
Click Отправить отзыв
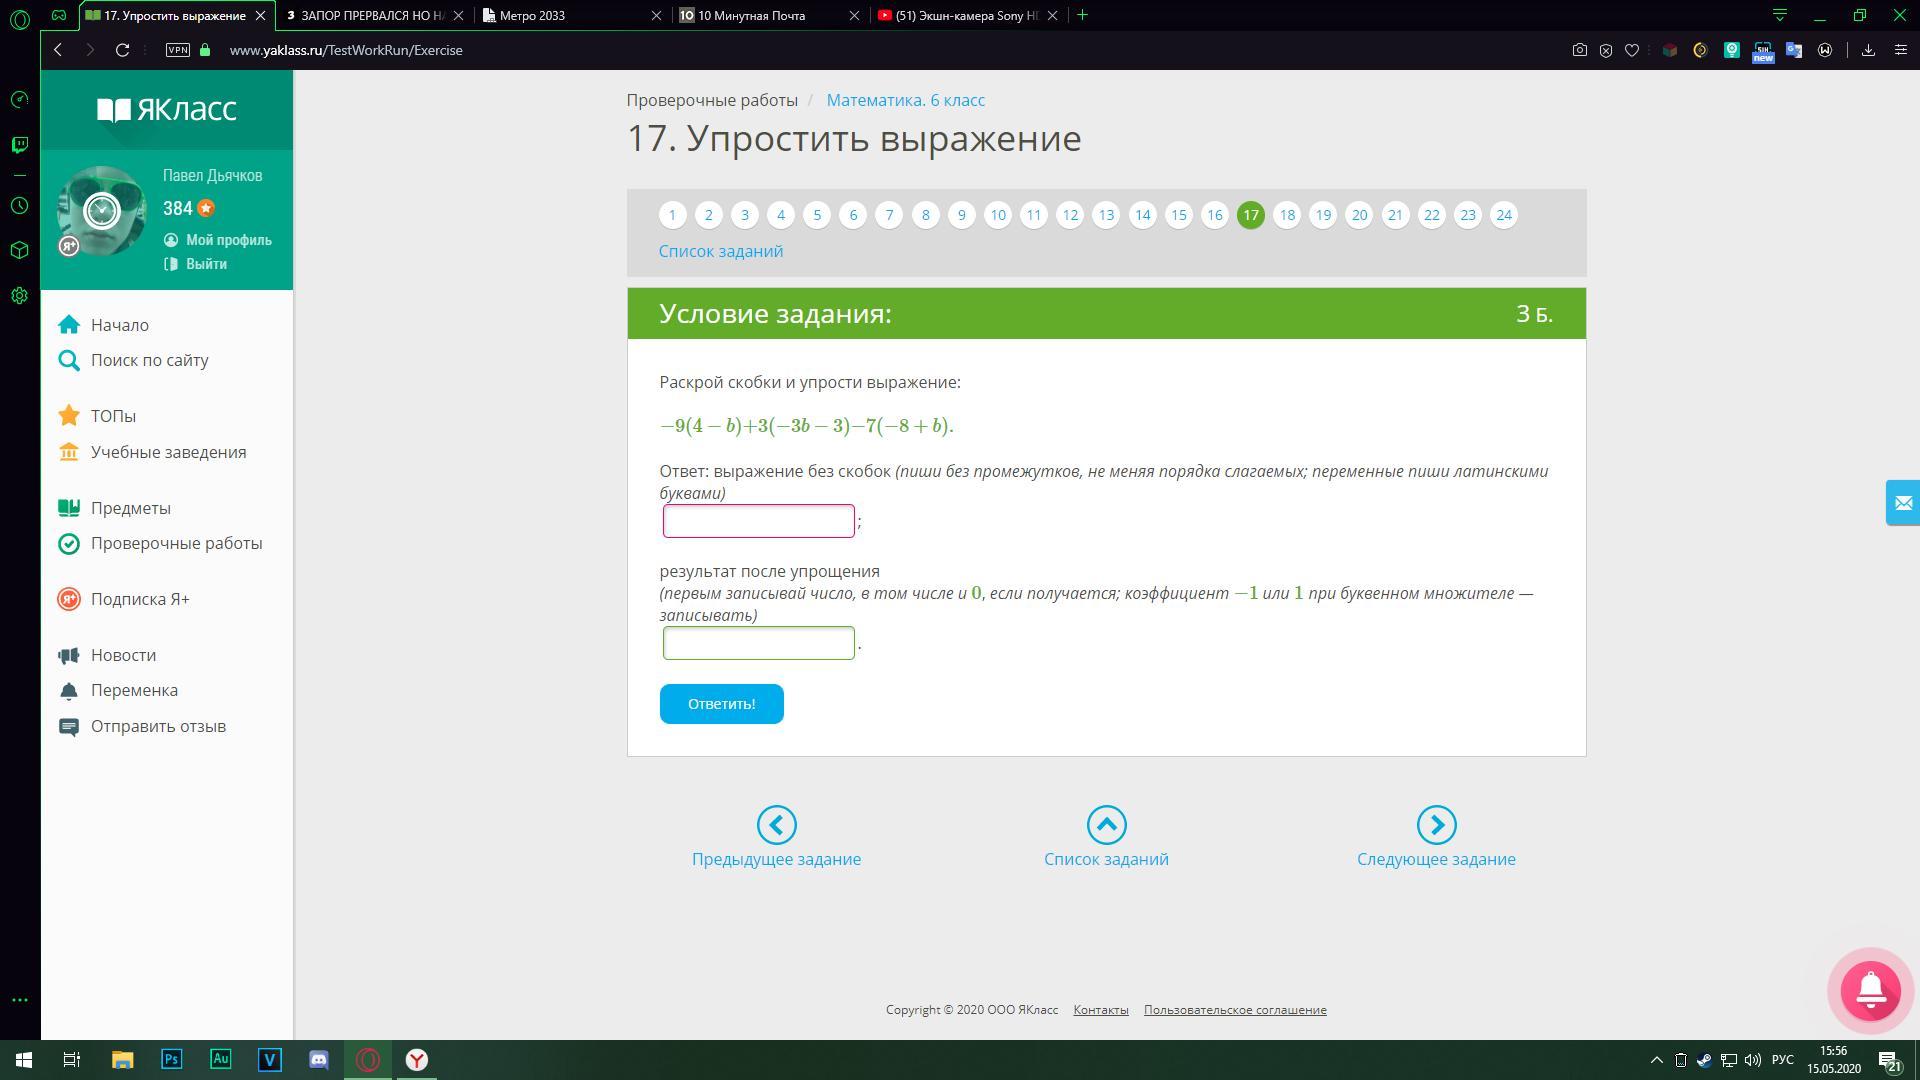tap(143, 726)
